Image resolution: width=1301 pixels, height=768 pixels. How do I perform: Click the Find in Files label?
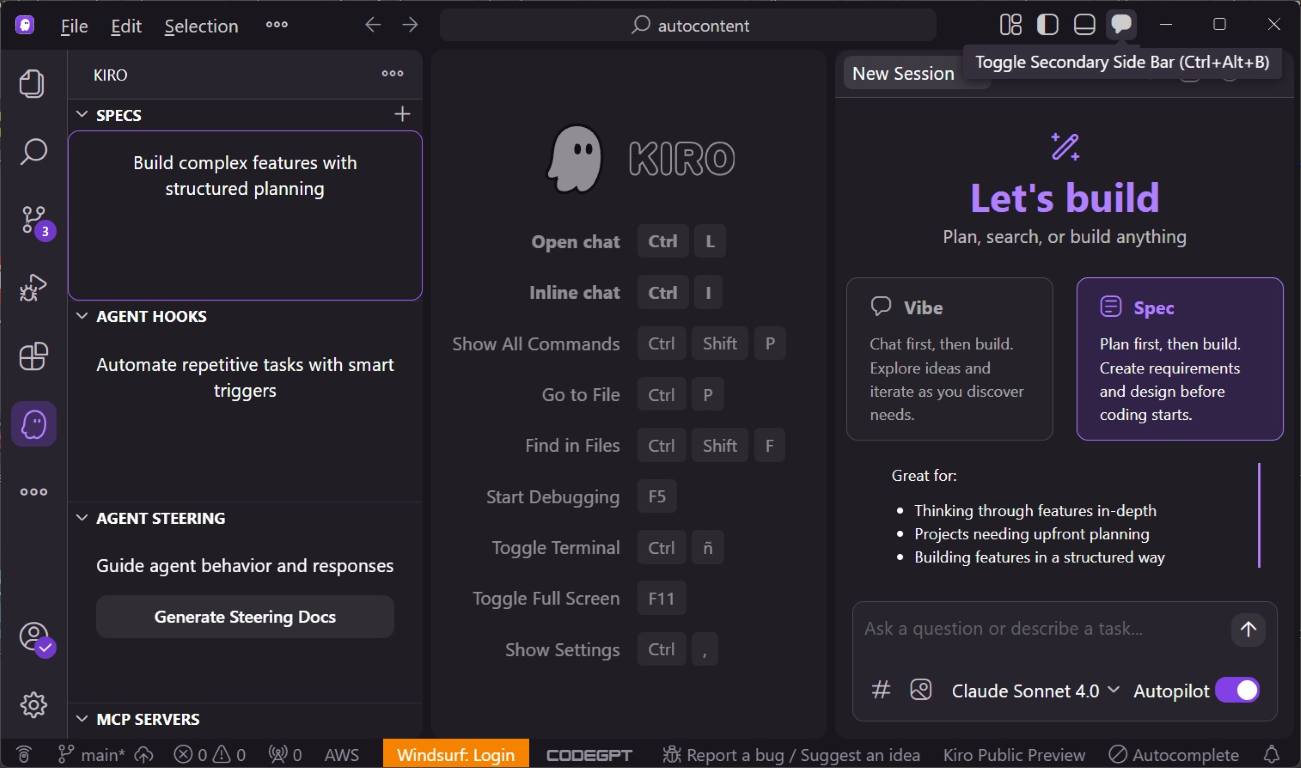click(x=573, y=446)
